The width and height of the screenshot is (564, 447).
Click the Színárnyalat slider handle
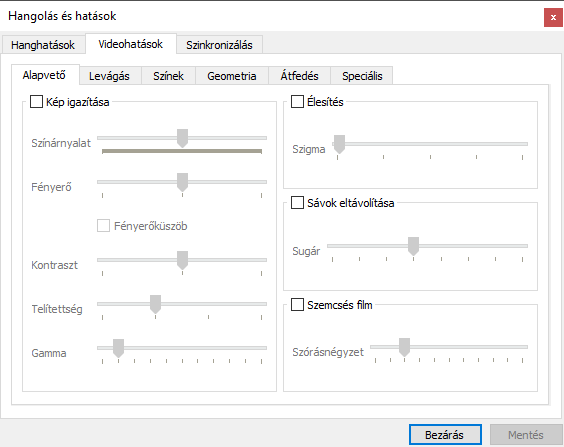coord(182,138)
